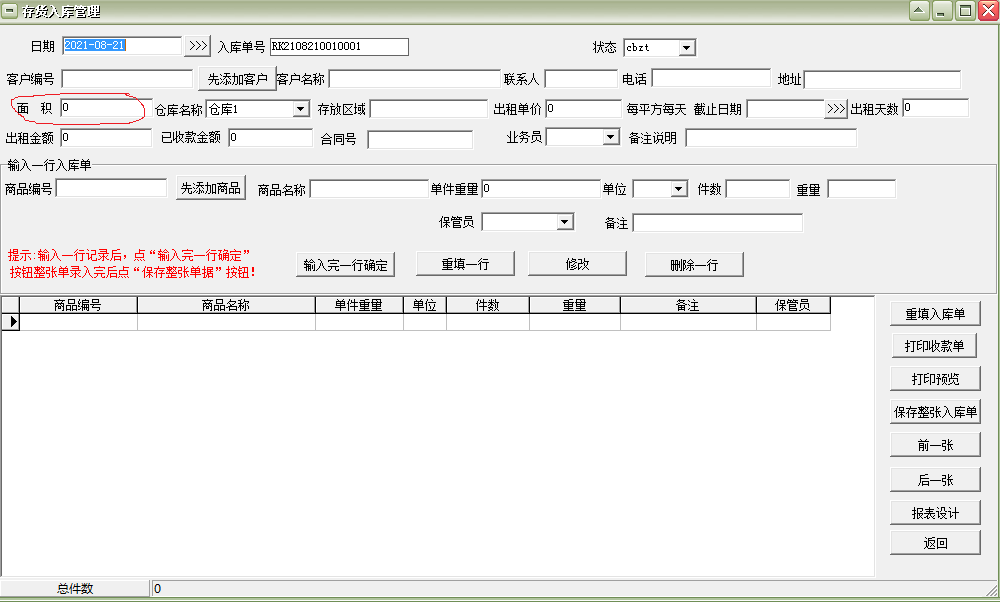Screen dimensions: 1000x602
Task: Open the 业务员 dropdown
Action: coord(610,136)
